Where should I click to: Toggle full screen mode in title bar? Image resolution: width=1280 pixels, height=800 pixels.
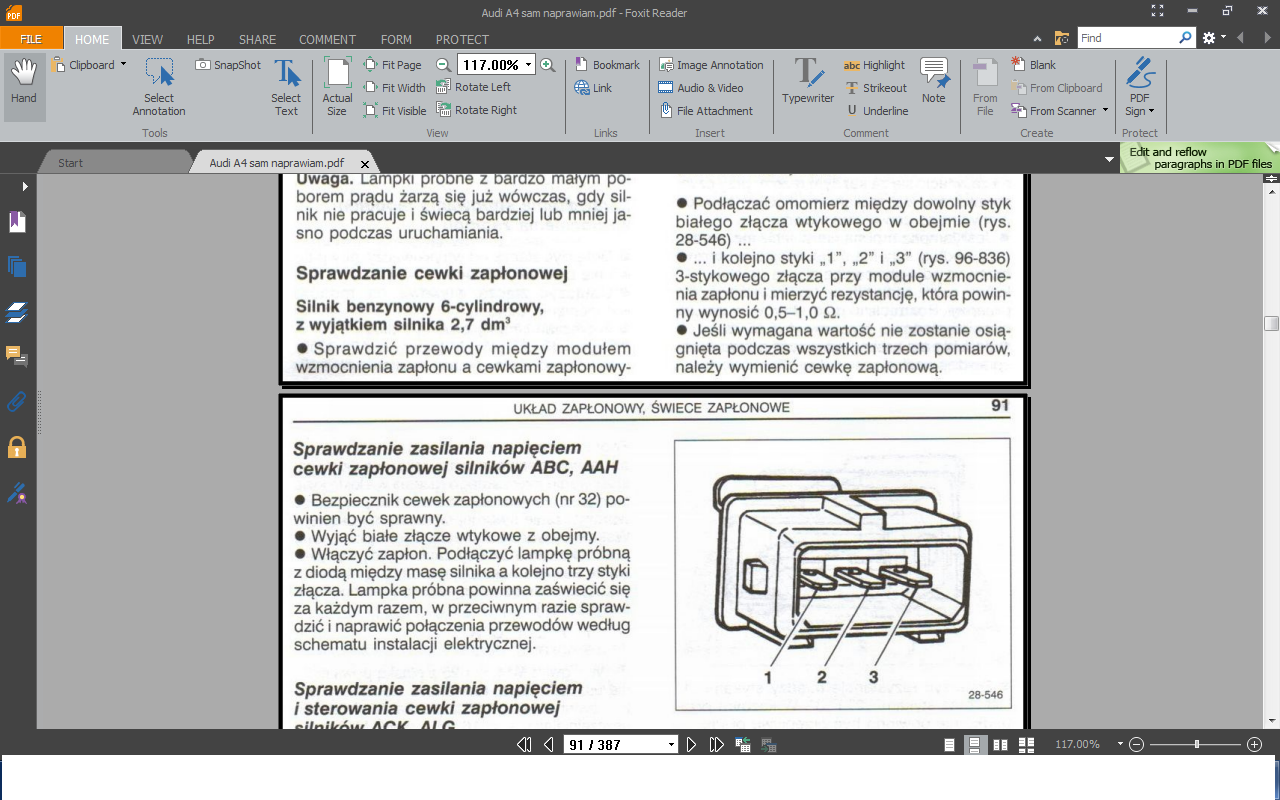click(x=1157, y=11)
